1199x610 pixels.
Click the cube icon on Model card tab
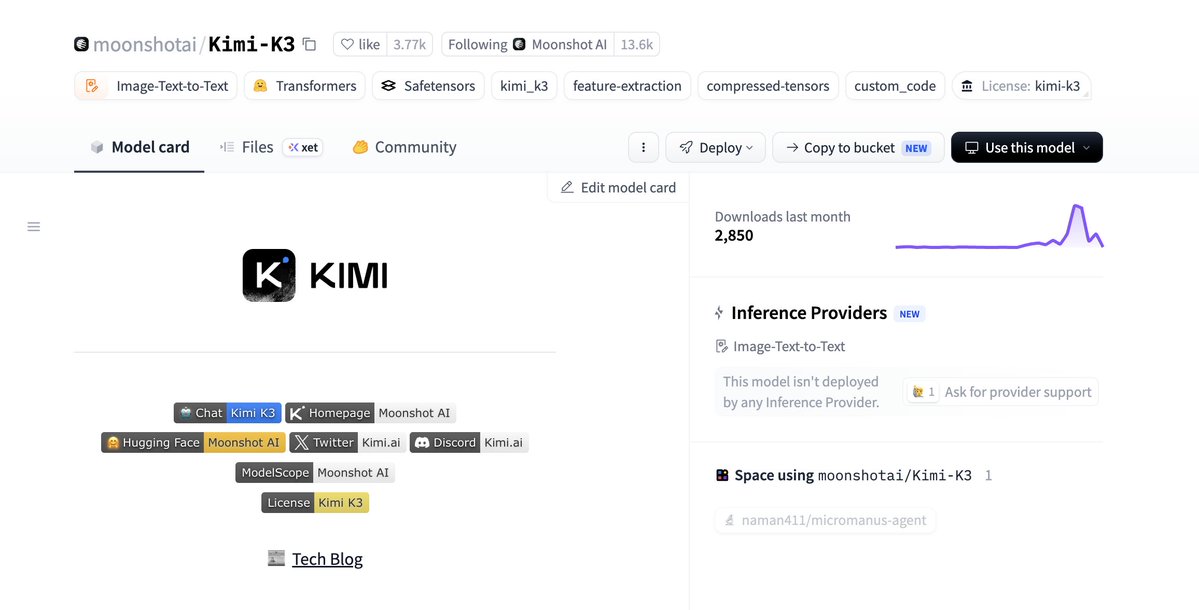point(97,148)
